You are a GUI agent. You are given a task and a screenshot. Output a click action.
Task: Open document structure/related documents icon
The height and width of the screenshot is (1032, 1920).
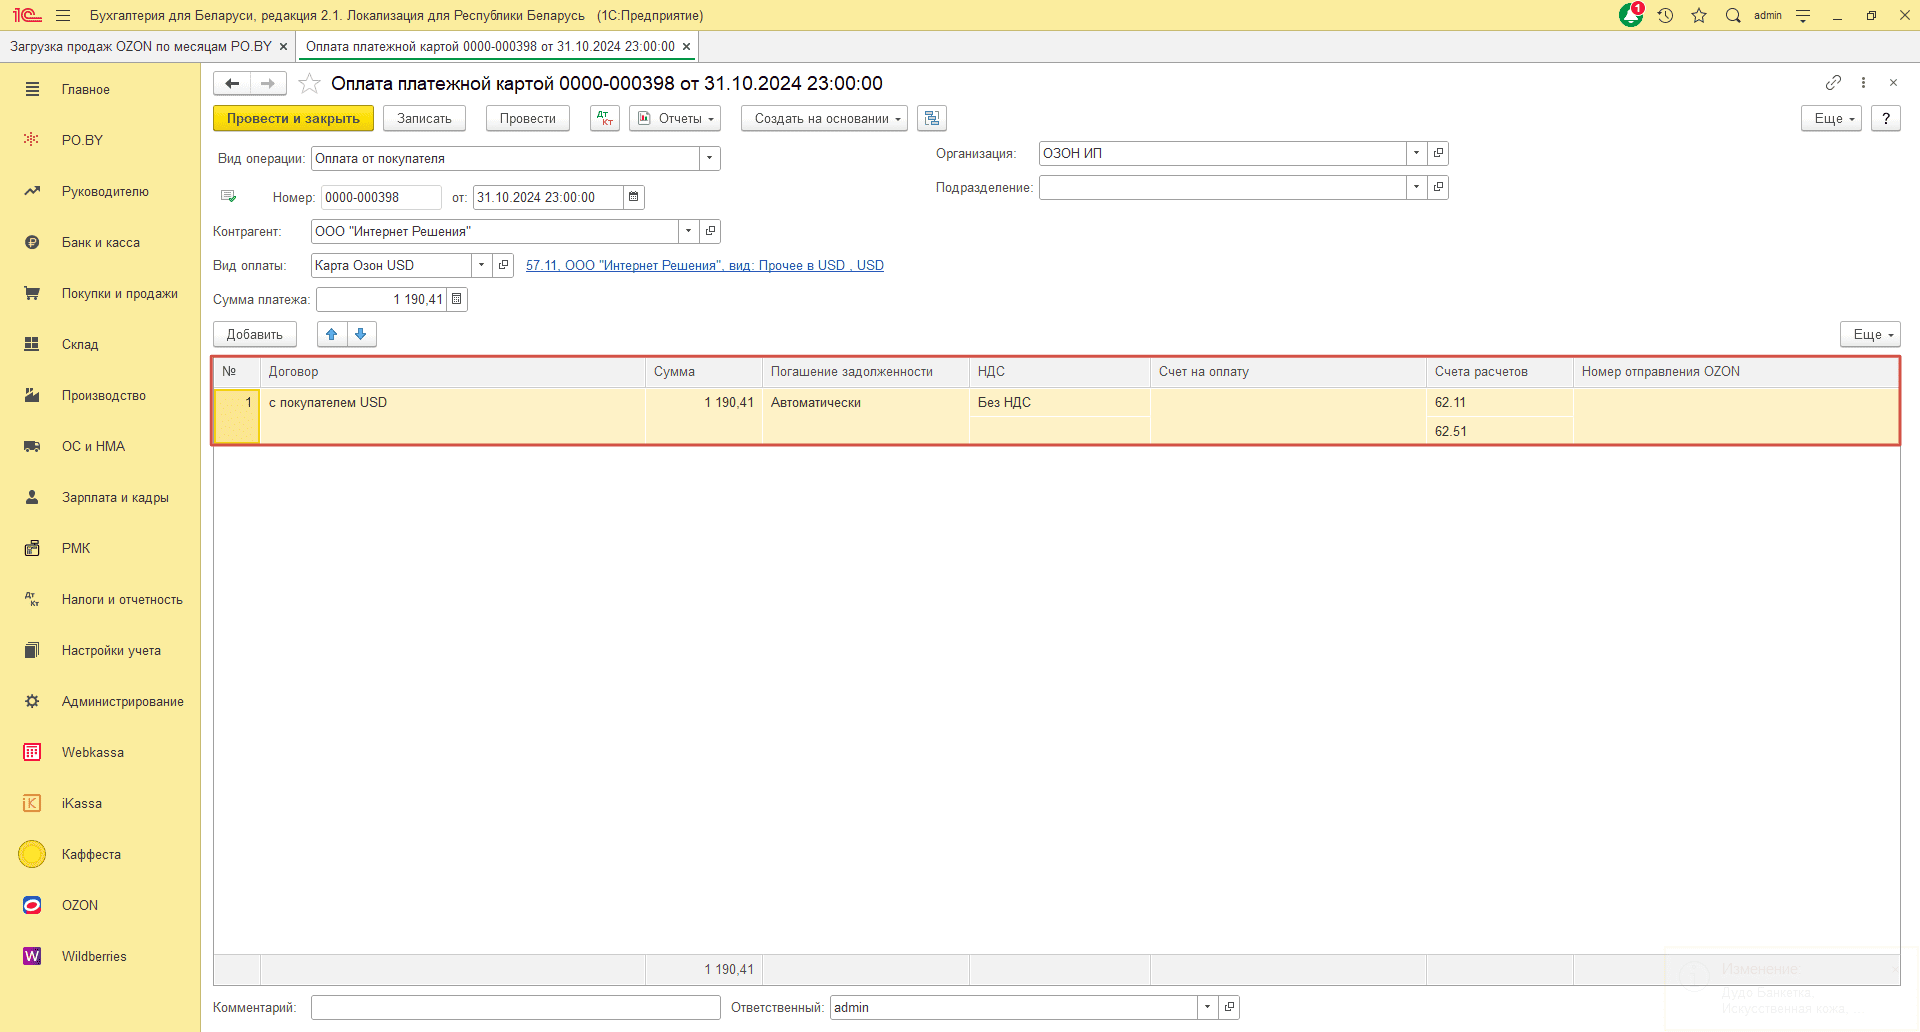tap(932, 118)
